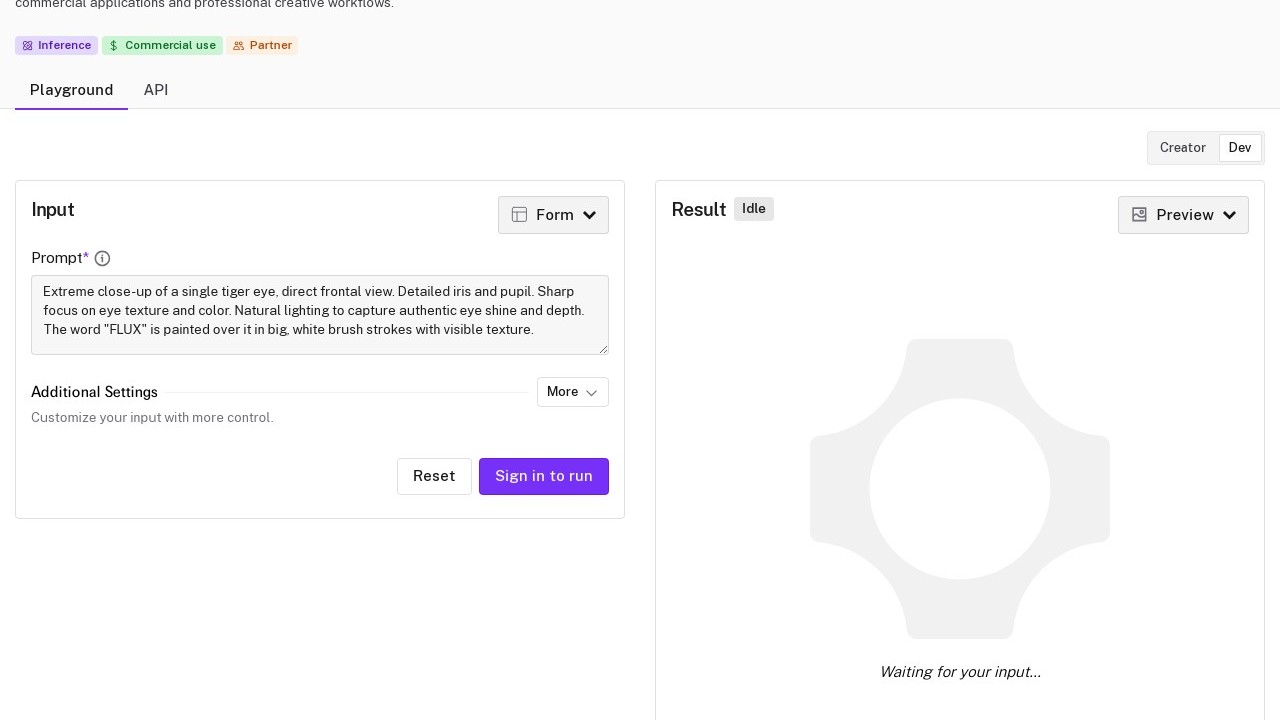Click the prompt textarea resize handle
1280x720 pixels.
[x=603, y=349]
